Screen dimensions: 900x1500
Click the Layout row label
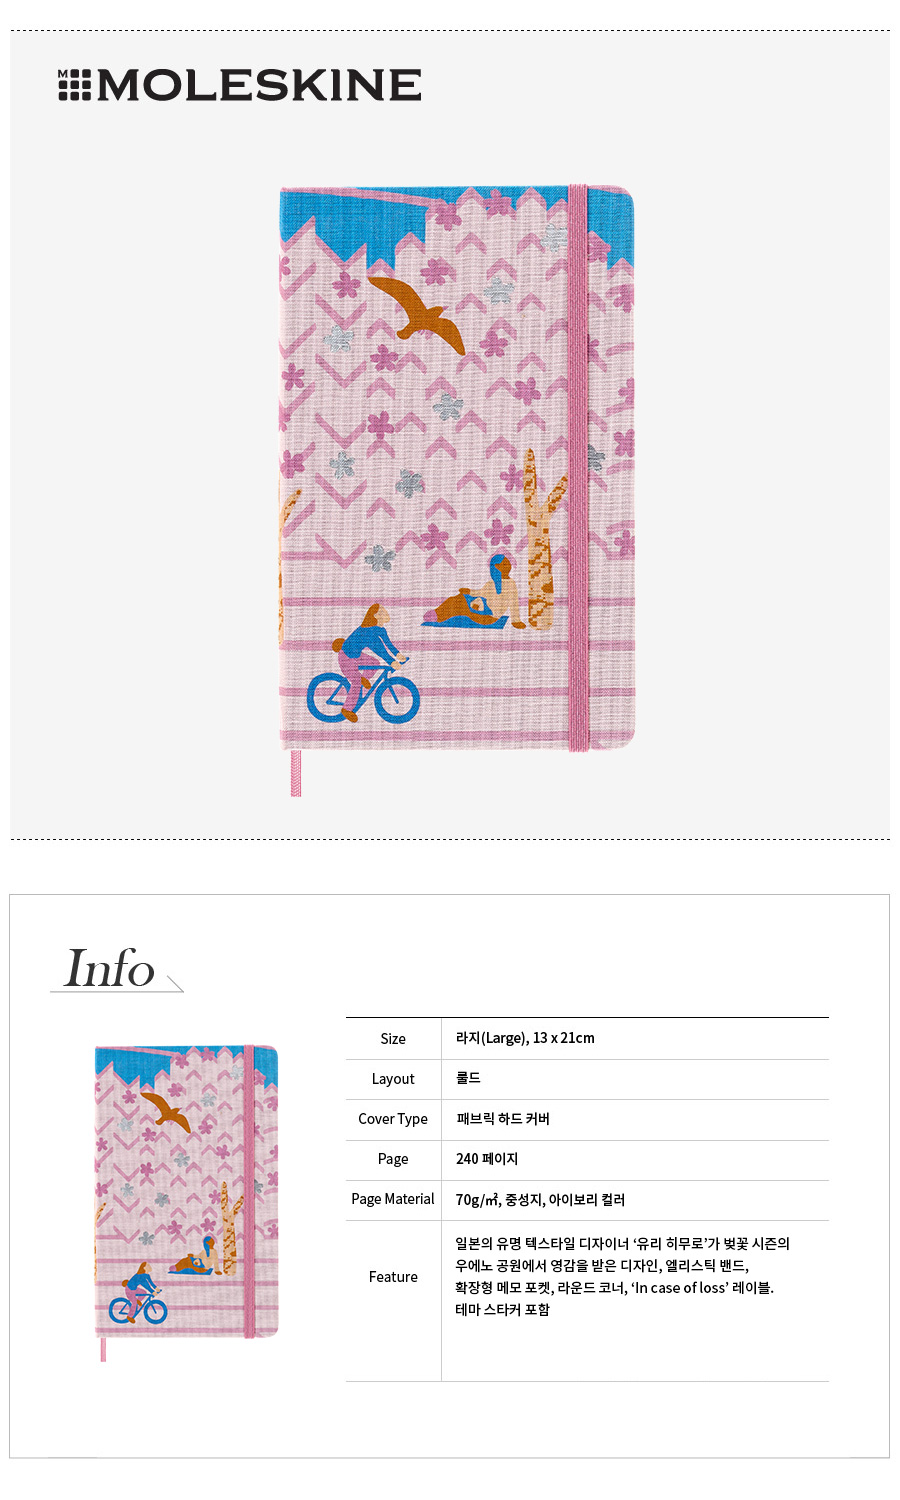393,1079
